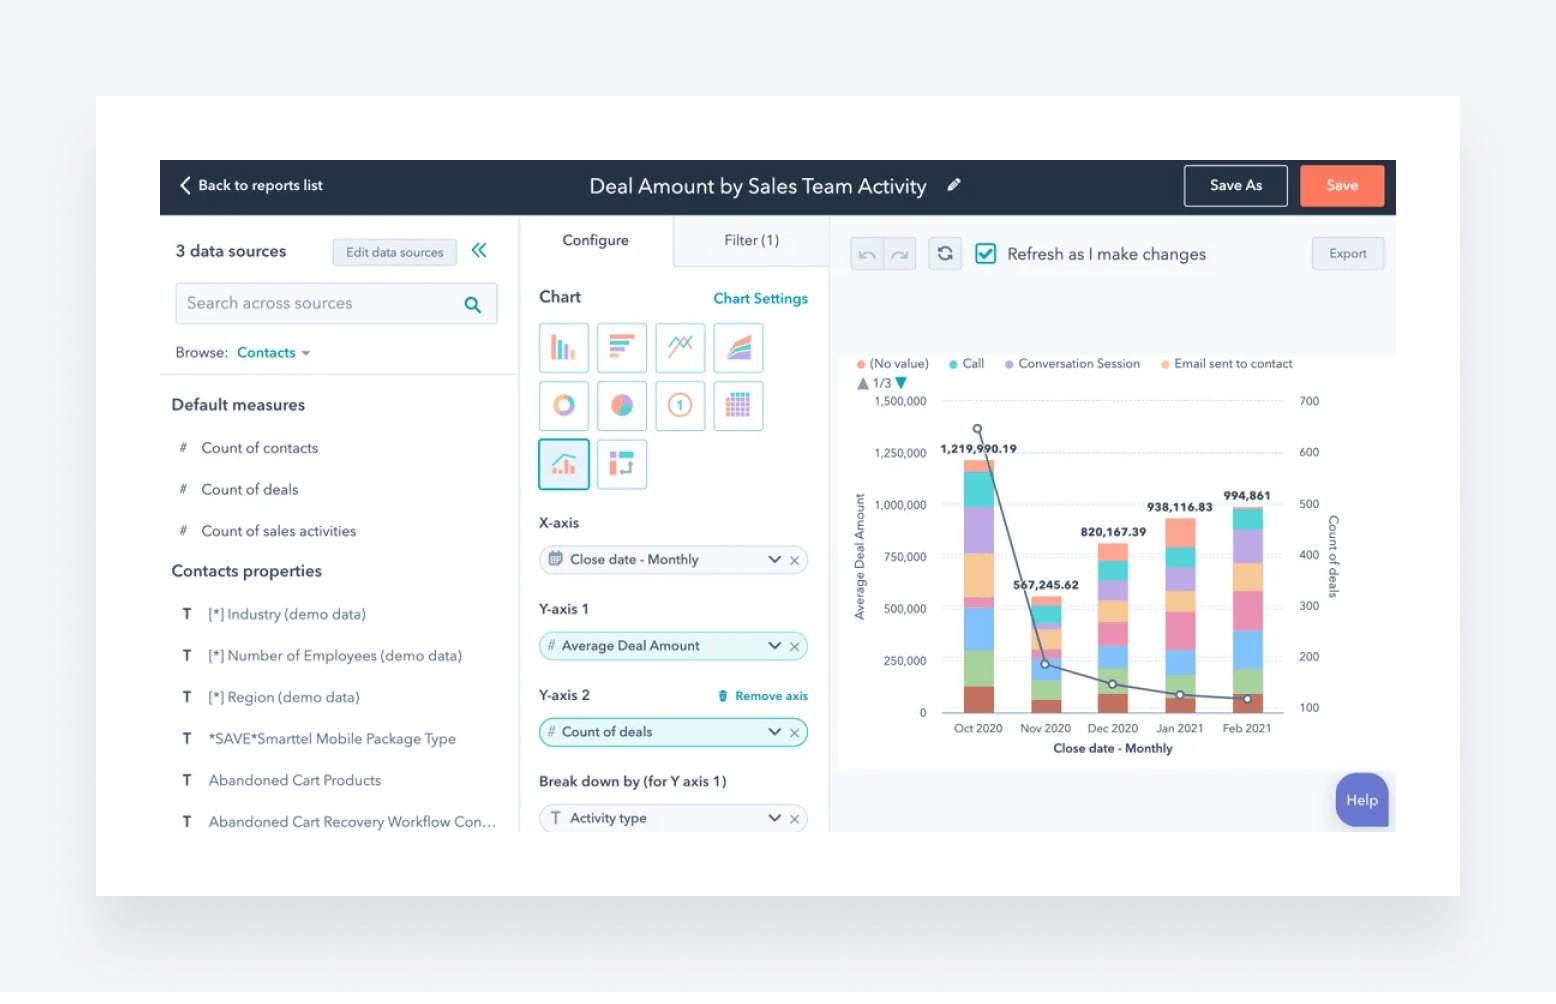Open the Help button
This screenshot has width=1556, height=1004.
click(x=1362, y=800)
